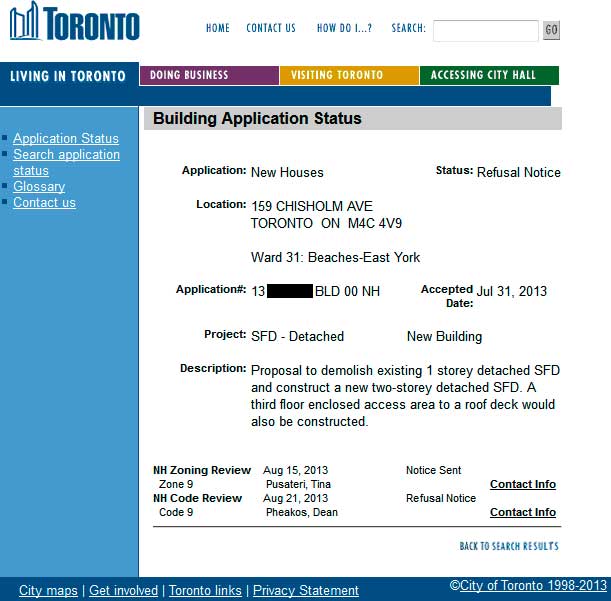
Task: Click the Zone 9 label
Action: (176, 484)
